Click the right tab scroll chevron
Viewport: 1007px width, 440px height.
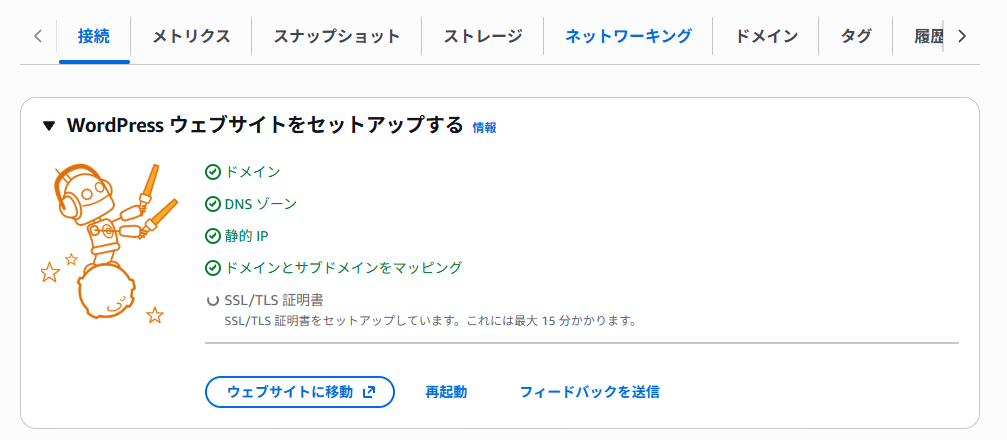coord(961,37)
